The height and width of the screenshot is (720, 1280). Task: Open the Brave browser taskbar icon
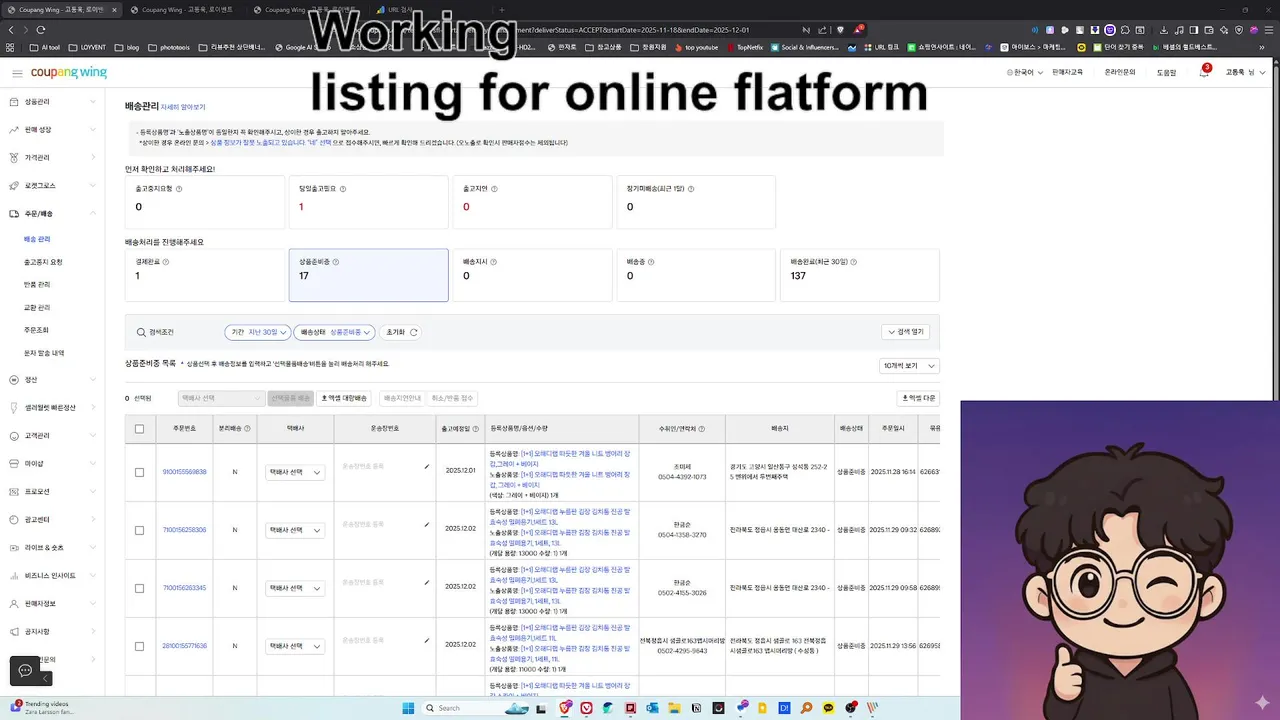(x=565, y=708)
